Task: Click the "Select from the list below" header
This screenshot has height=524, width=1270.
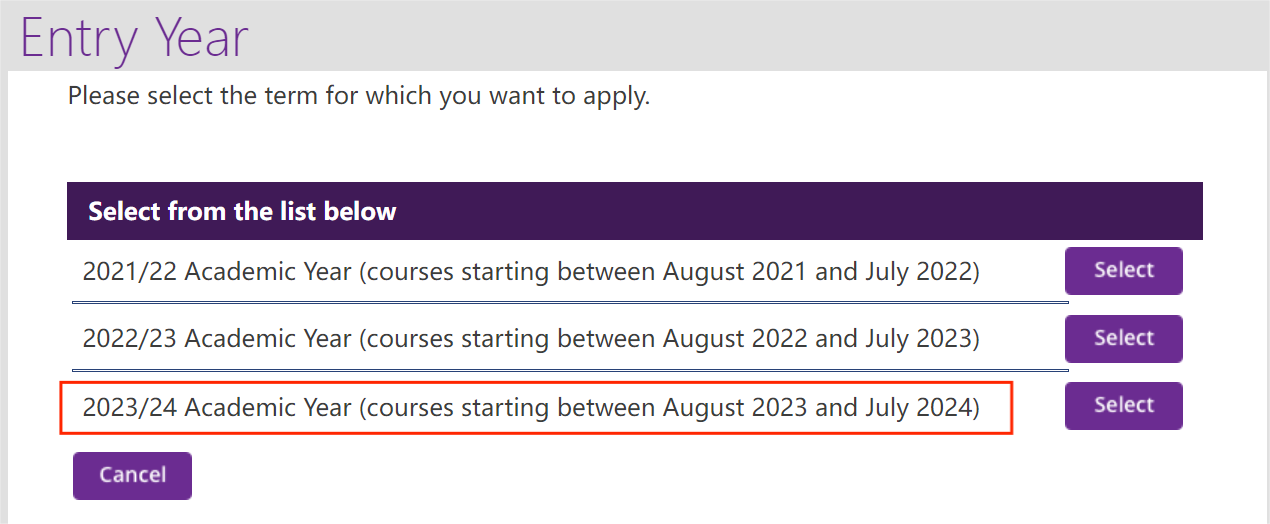Action: point(242,211)
